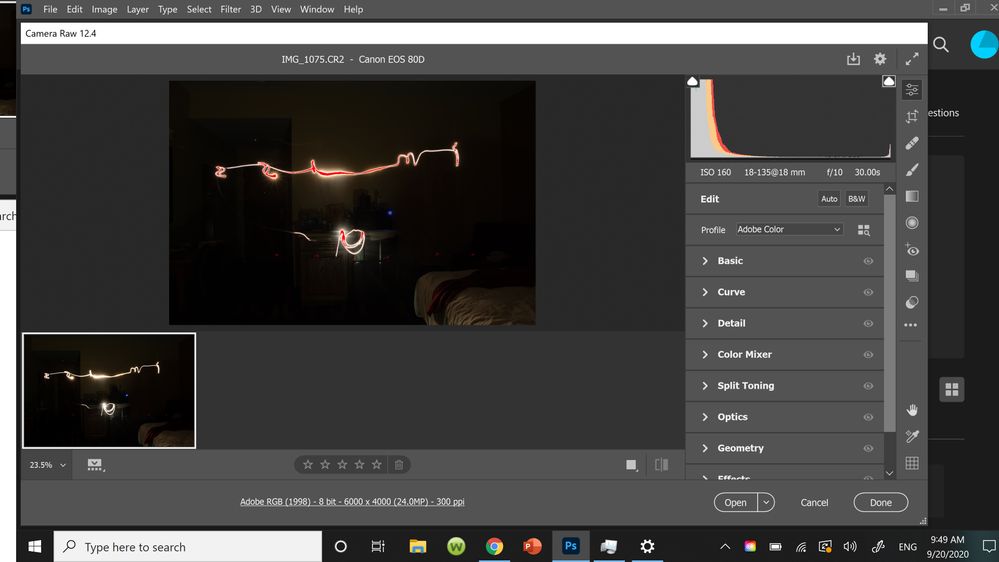Toggle Detail panel visibility eye

(868, 324)
